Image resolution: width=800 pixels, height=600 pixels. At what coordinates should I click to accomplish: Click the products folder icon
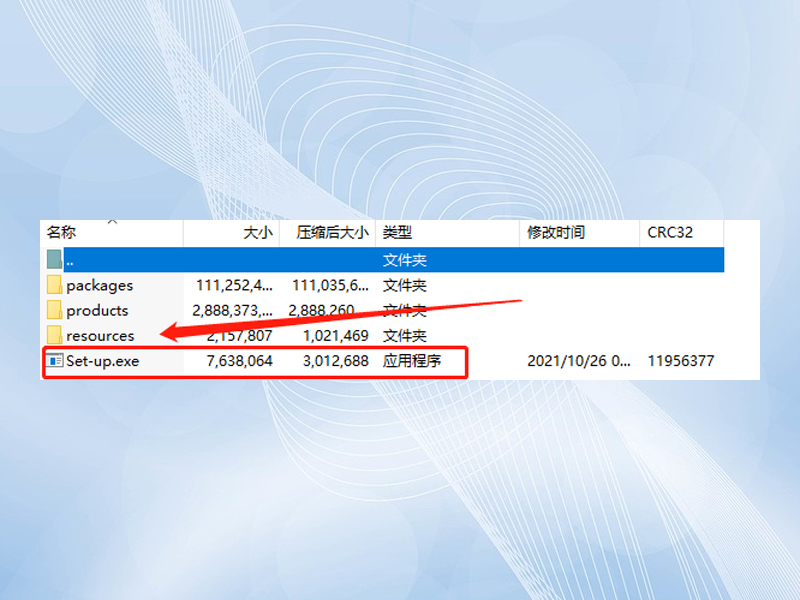tap(54, 310)
